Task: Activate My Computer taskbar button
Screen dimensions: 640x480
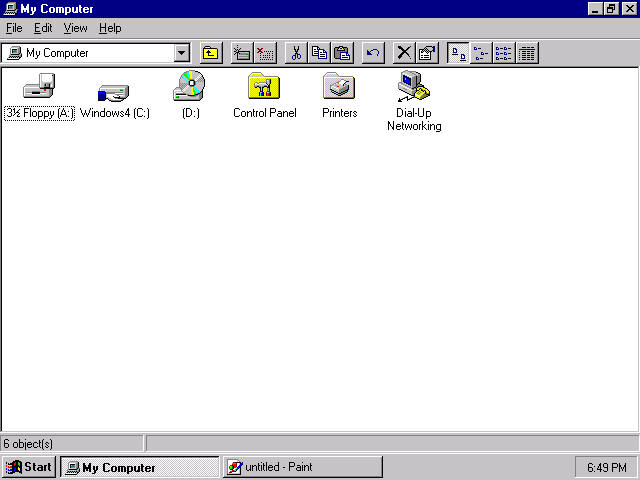Action: point(140,467)
